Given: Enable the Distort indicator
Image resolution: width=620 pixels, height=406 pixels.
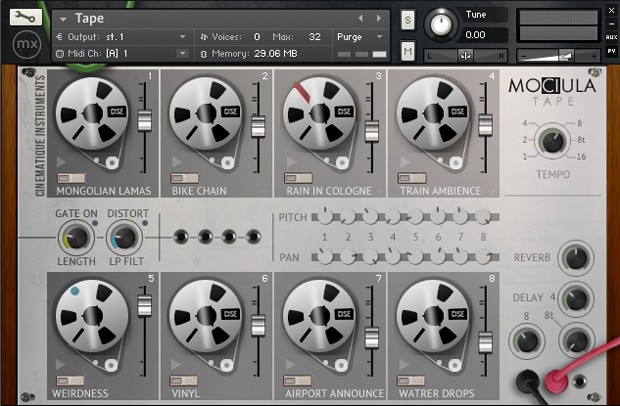Looking at the screenshot, I should (145, 223).
